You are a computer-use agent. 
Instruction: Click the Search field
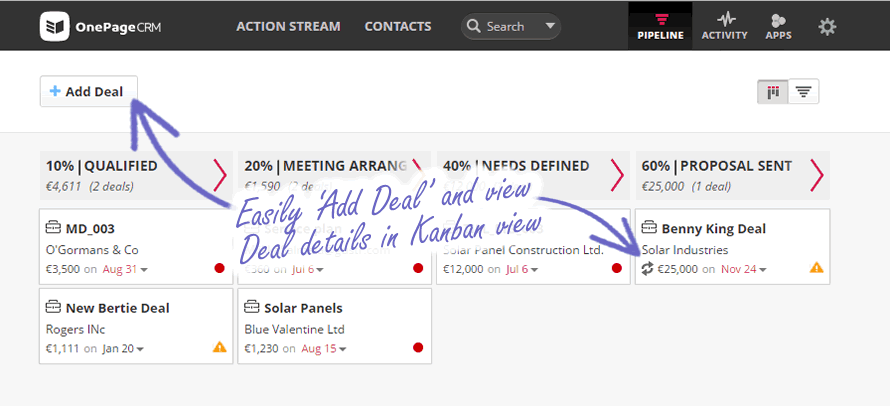tap(511, 27)
